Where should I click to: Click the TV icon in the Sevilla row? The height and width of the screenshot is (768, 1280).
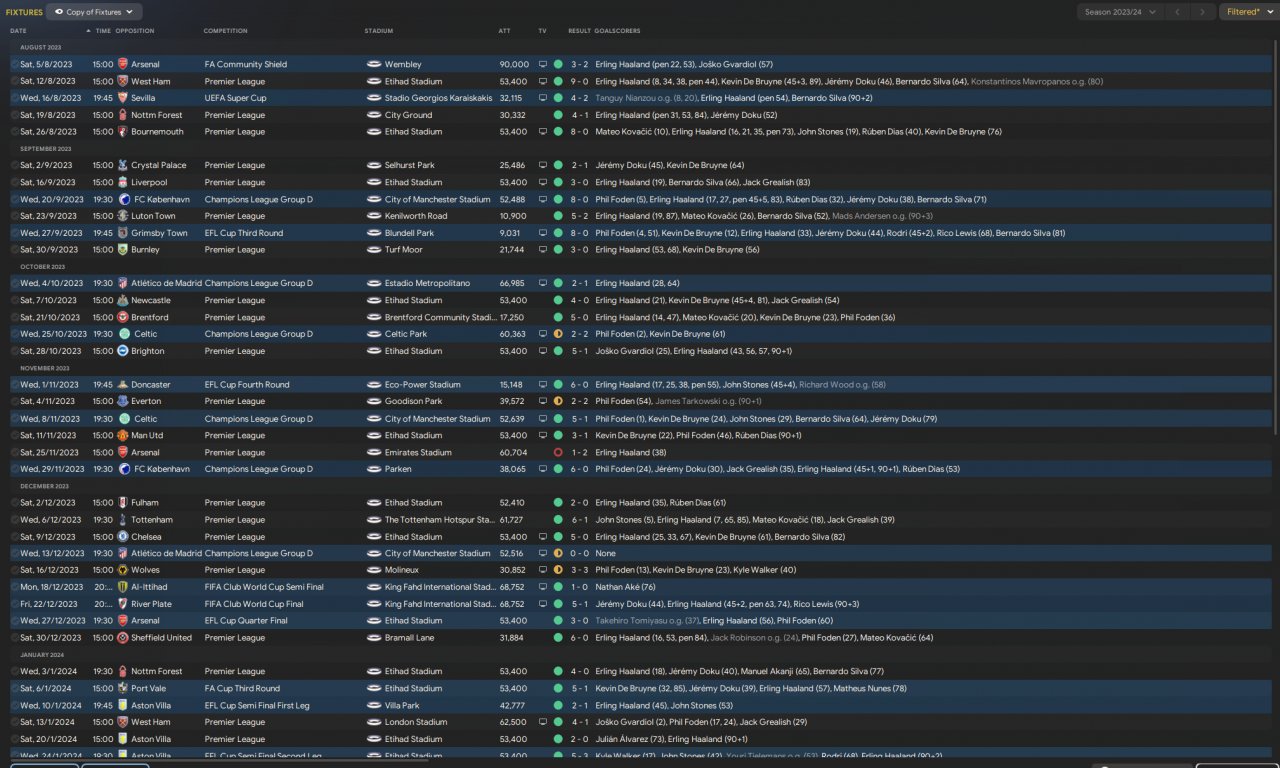pyautogui.click(x=543, y=98)
